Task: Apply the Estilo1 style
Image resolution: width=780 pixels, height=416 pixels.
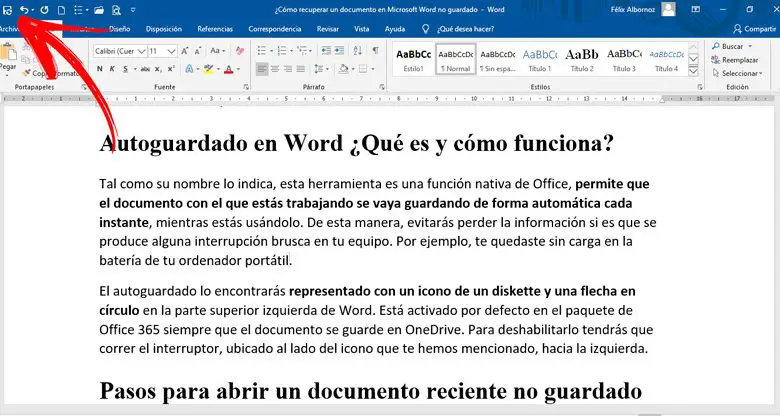Action: (413, 60)
